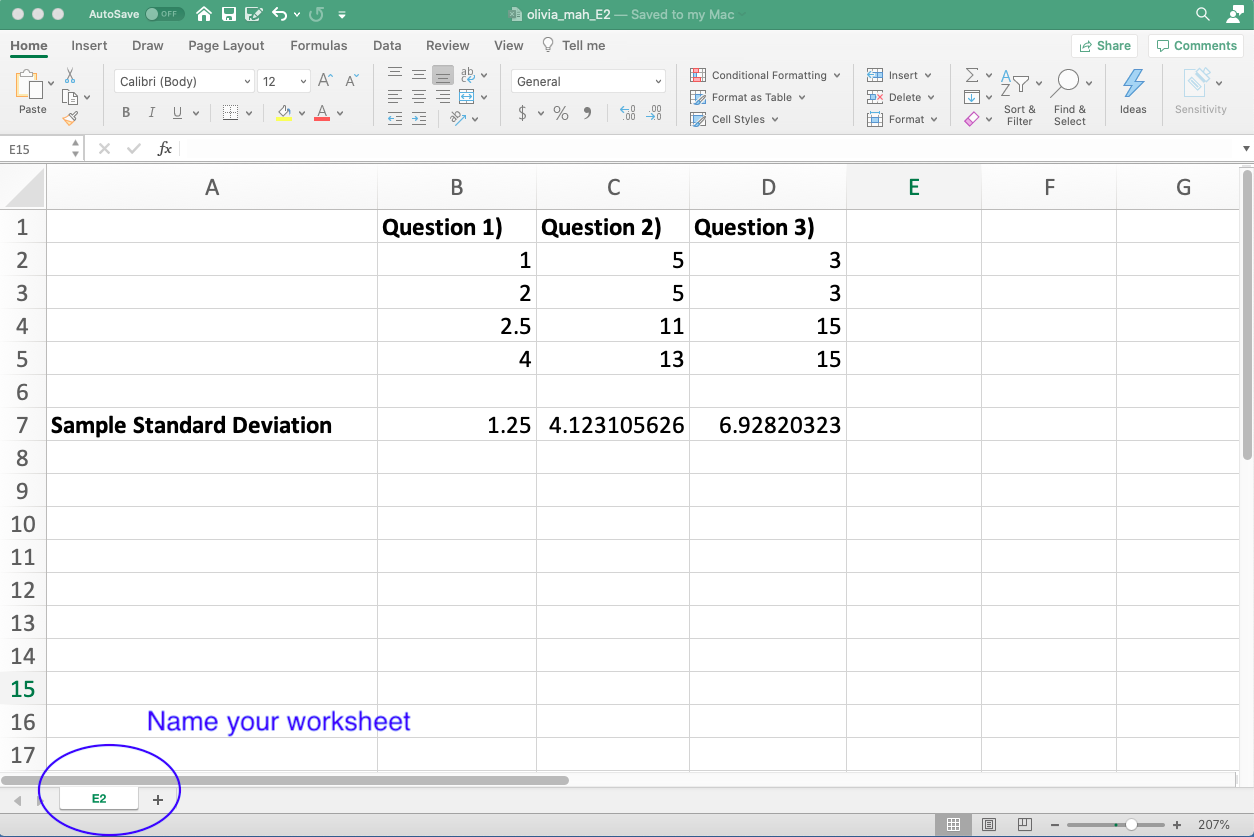Toggle Underline formatting
Screen dimensions: 1254x837
click(x=178, y=113)
